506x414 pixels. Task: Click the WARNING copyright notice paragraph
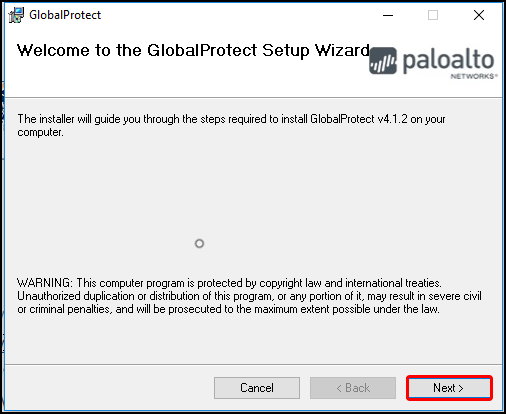click(249, 296)
